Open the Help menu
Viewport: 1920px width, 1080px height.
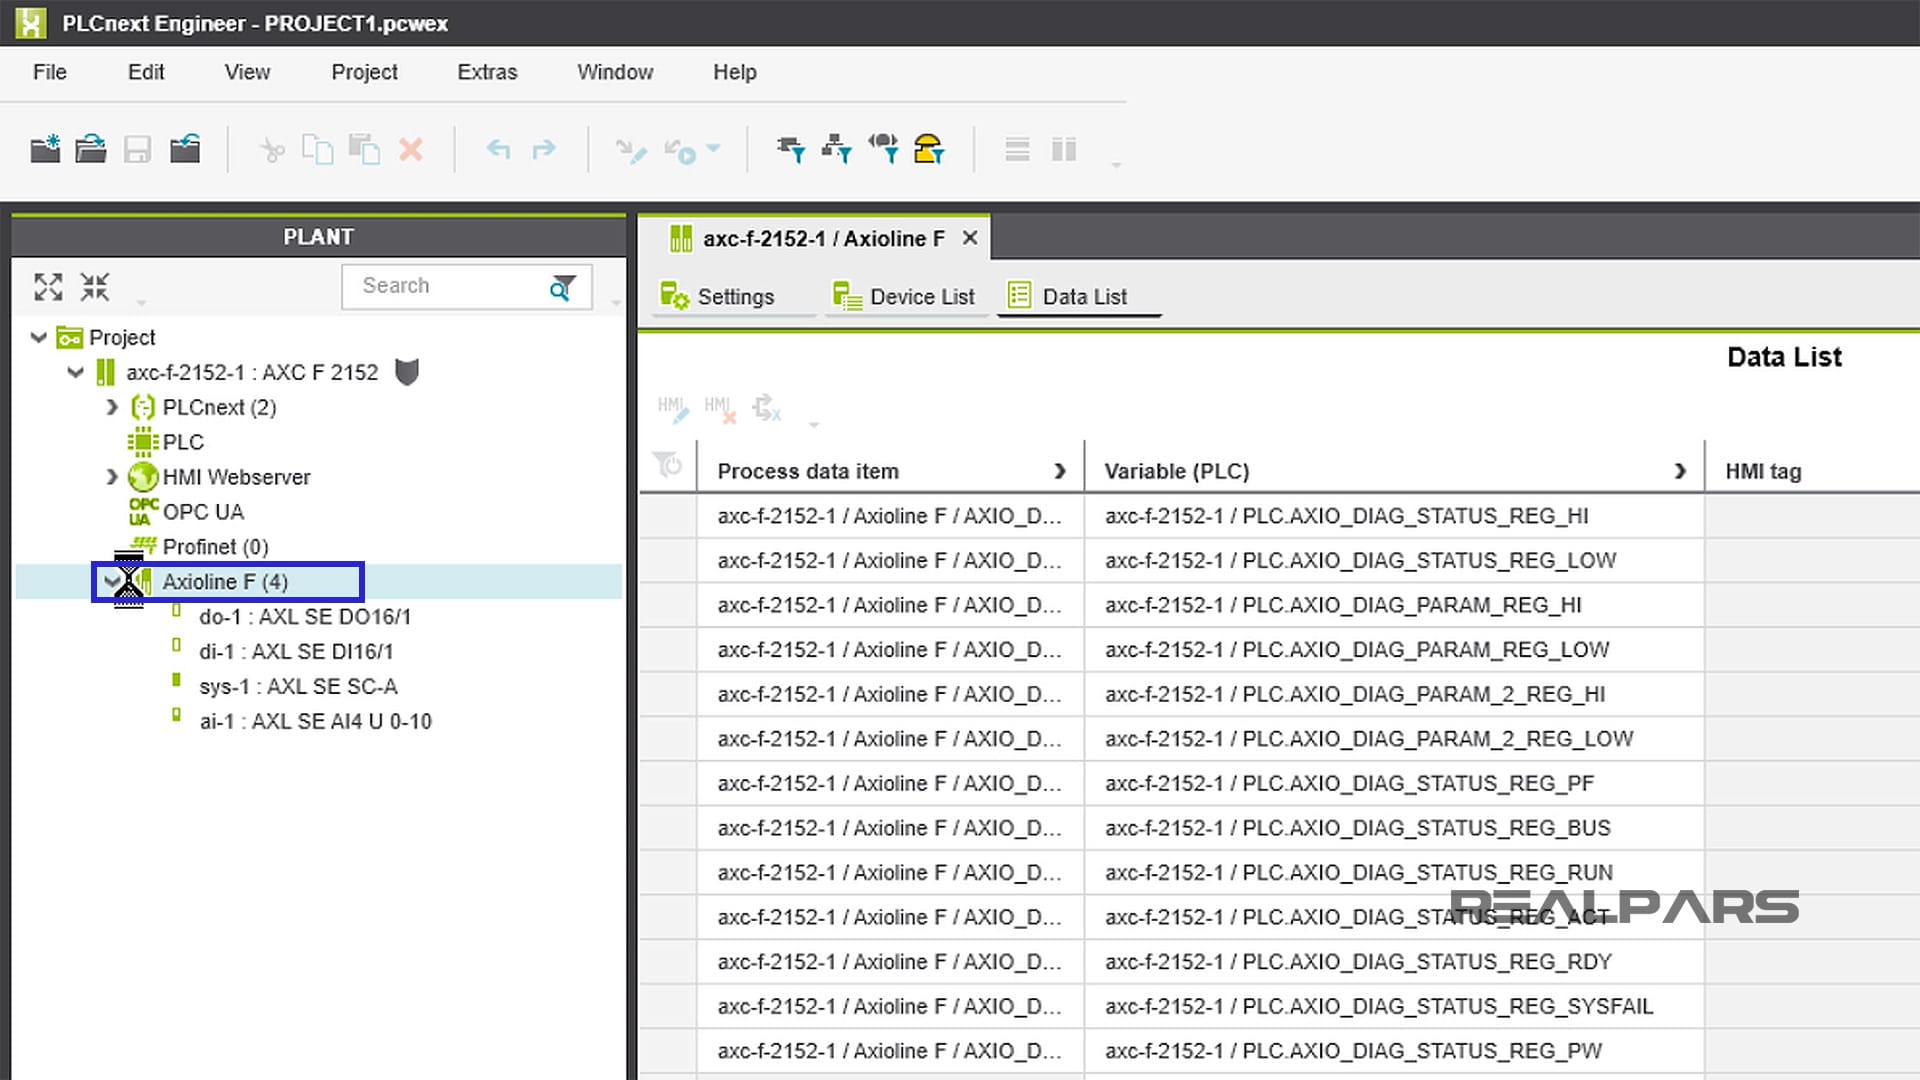tap(735, 72)
